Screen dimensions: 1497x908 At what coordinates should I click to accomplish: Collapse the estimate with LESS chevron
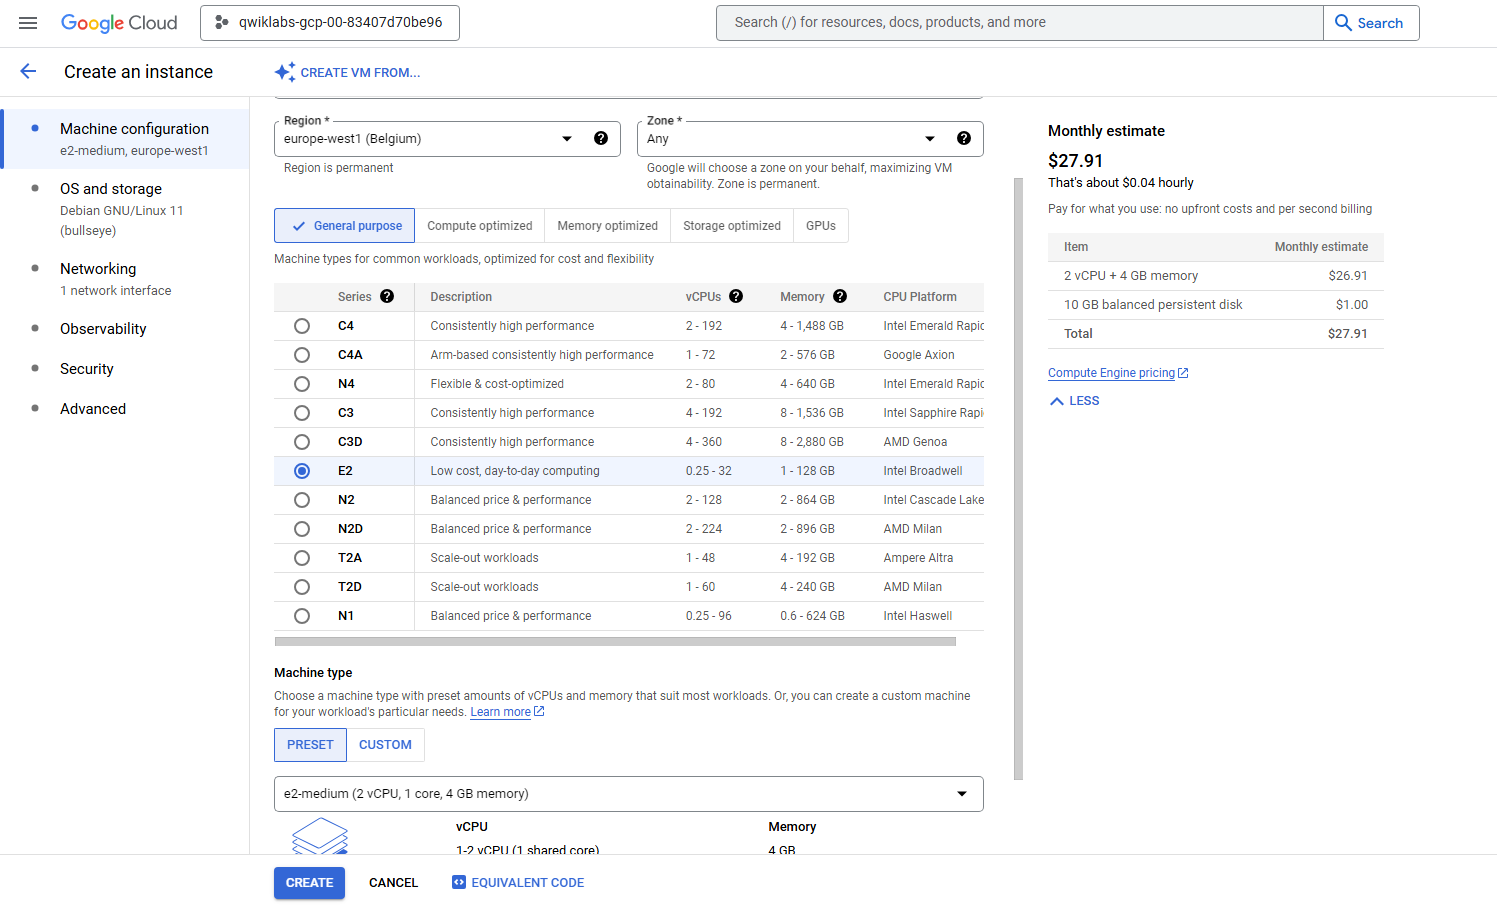(1074, 401)
